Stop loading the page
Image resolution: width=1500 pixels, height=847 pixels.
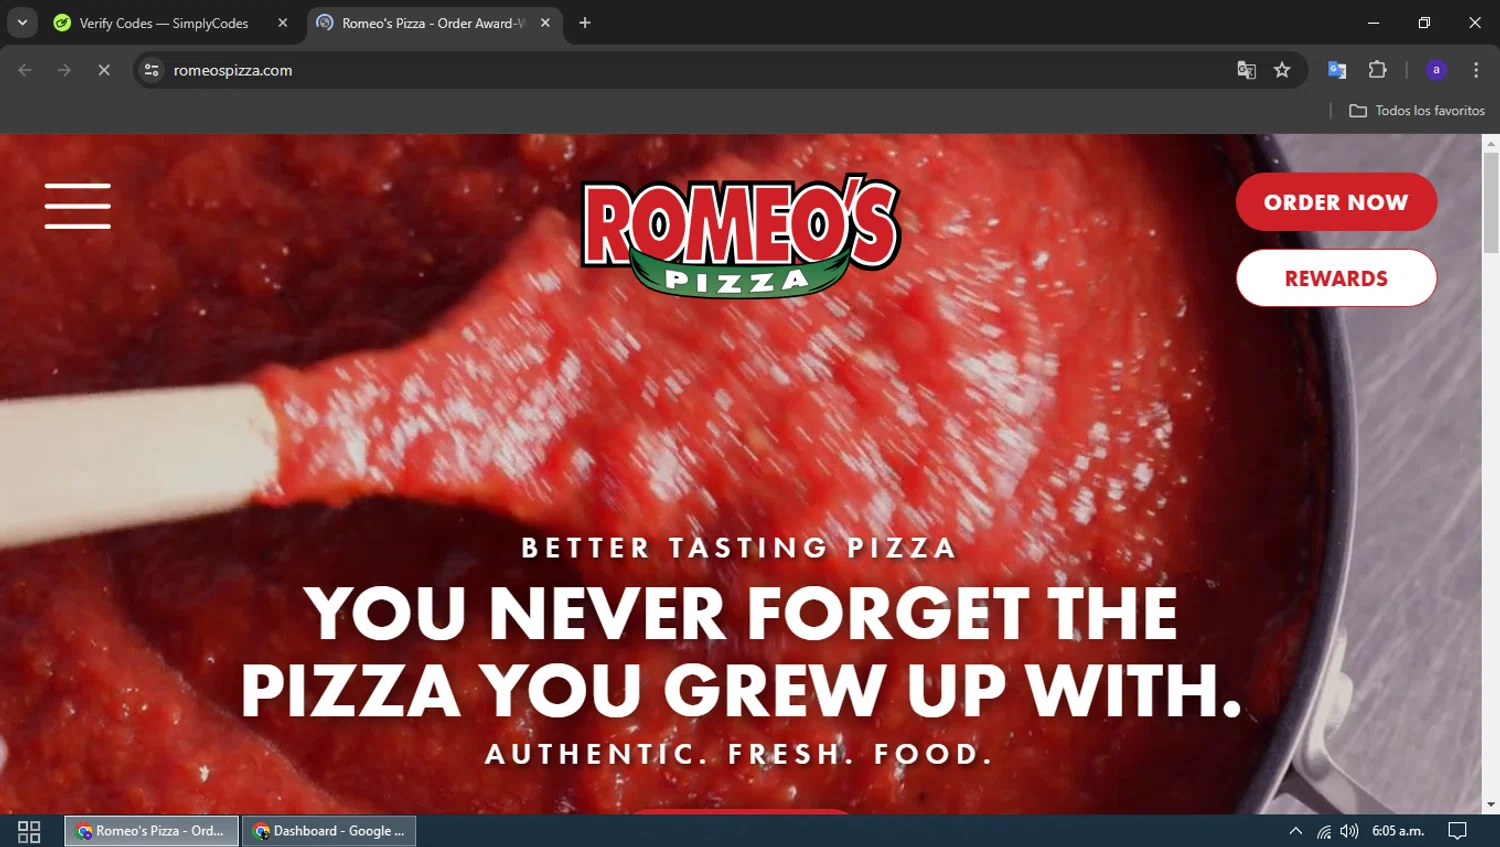click(103, 70)
